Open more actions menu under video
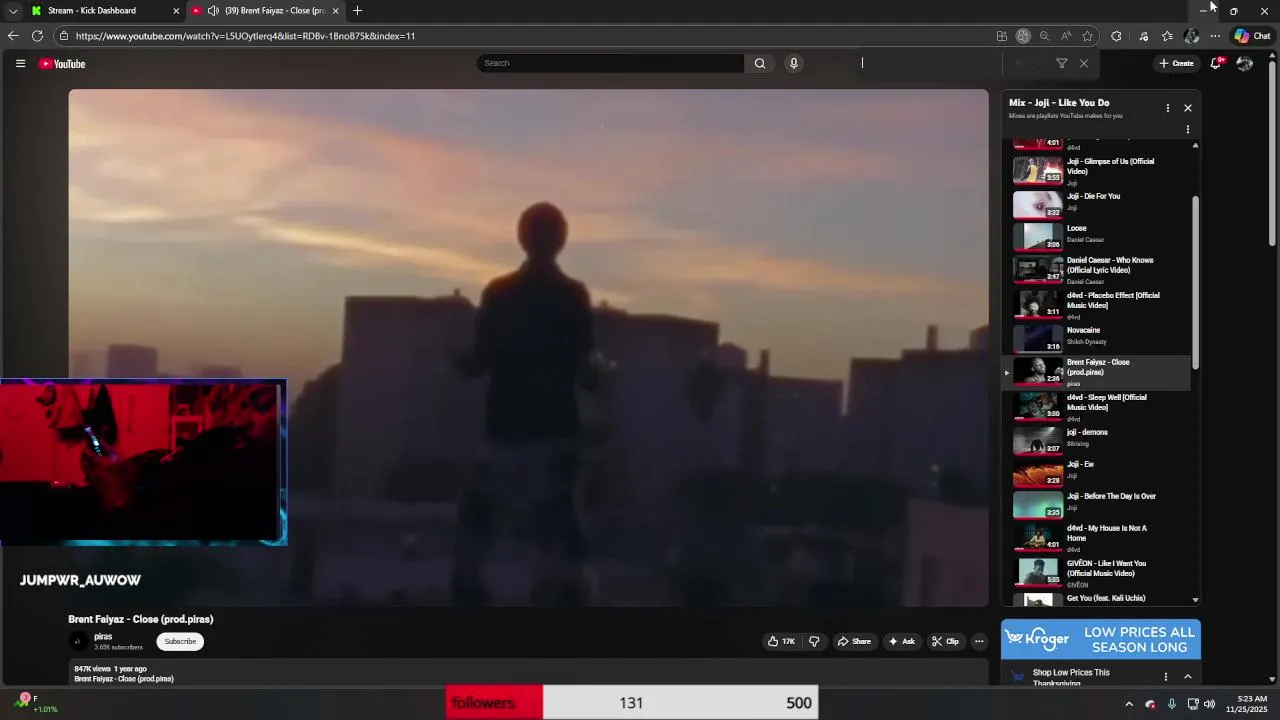This screenshot has height=720, width=1280. (x=979, y=641)
